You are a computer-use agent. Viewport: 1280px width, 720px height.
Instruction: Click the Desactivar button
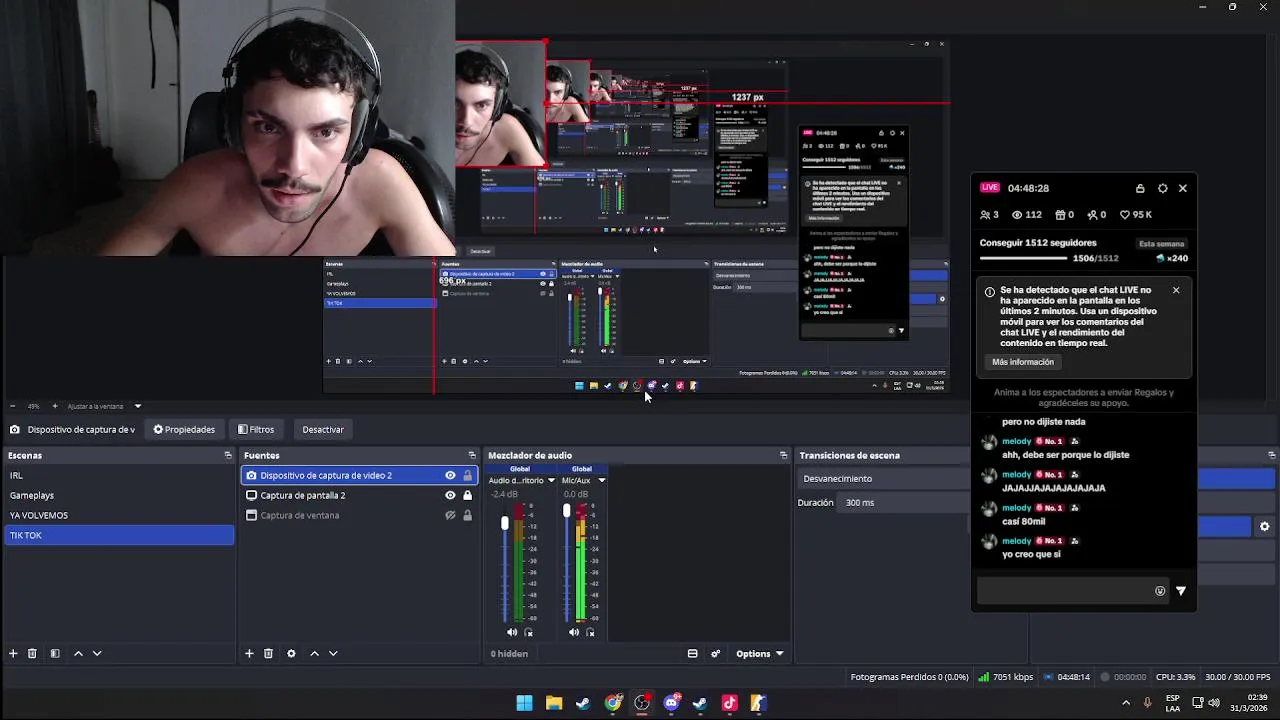[x=323, y=429]
